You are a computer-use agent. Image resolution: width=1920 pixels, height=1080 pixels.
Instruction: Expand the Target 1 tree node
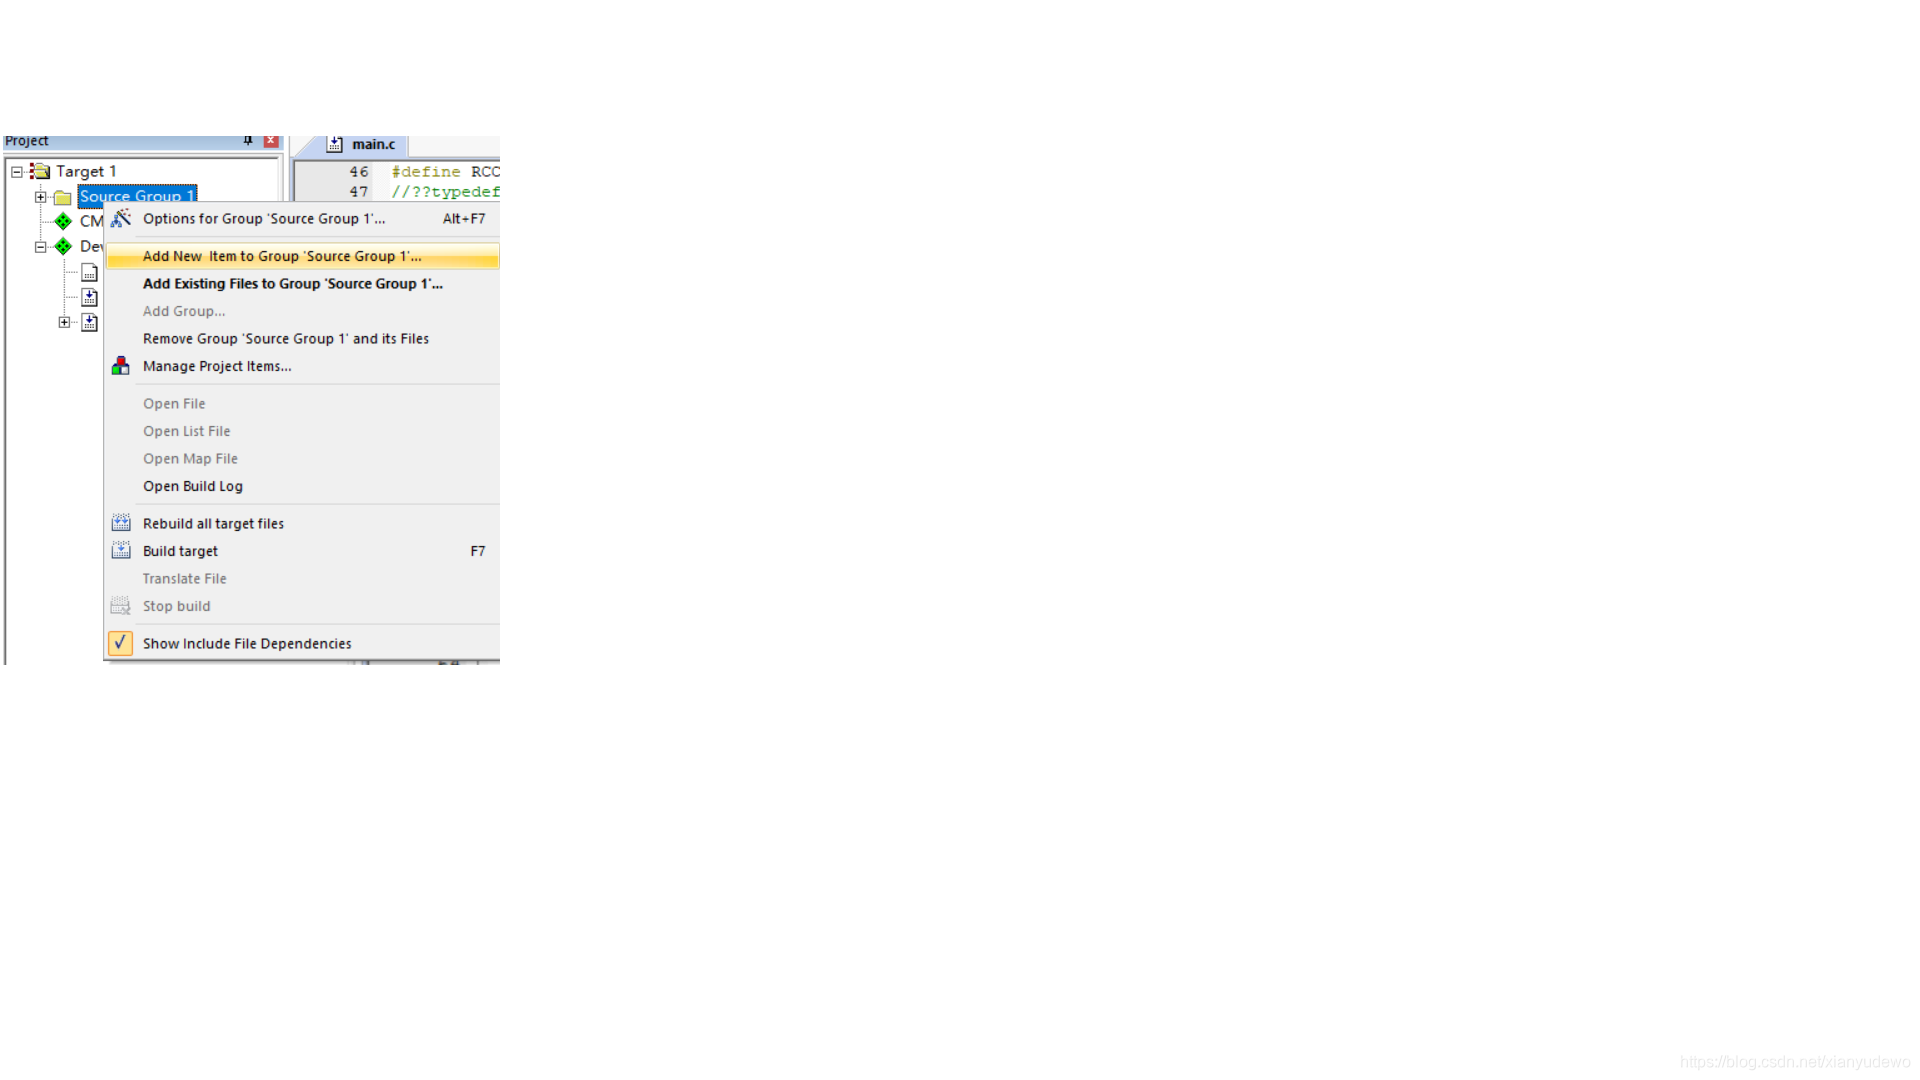(16, 171)
